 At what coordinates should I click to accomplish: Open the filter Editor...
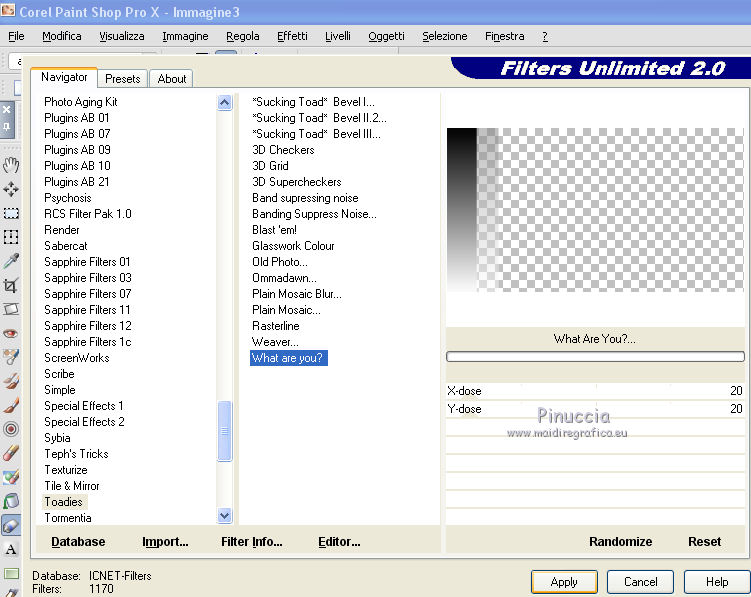coord(339,541)
